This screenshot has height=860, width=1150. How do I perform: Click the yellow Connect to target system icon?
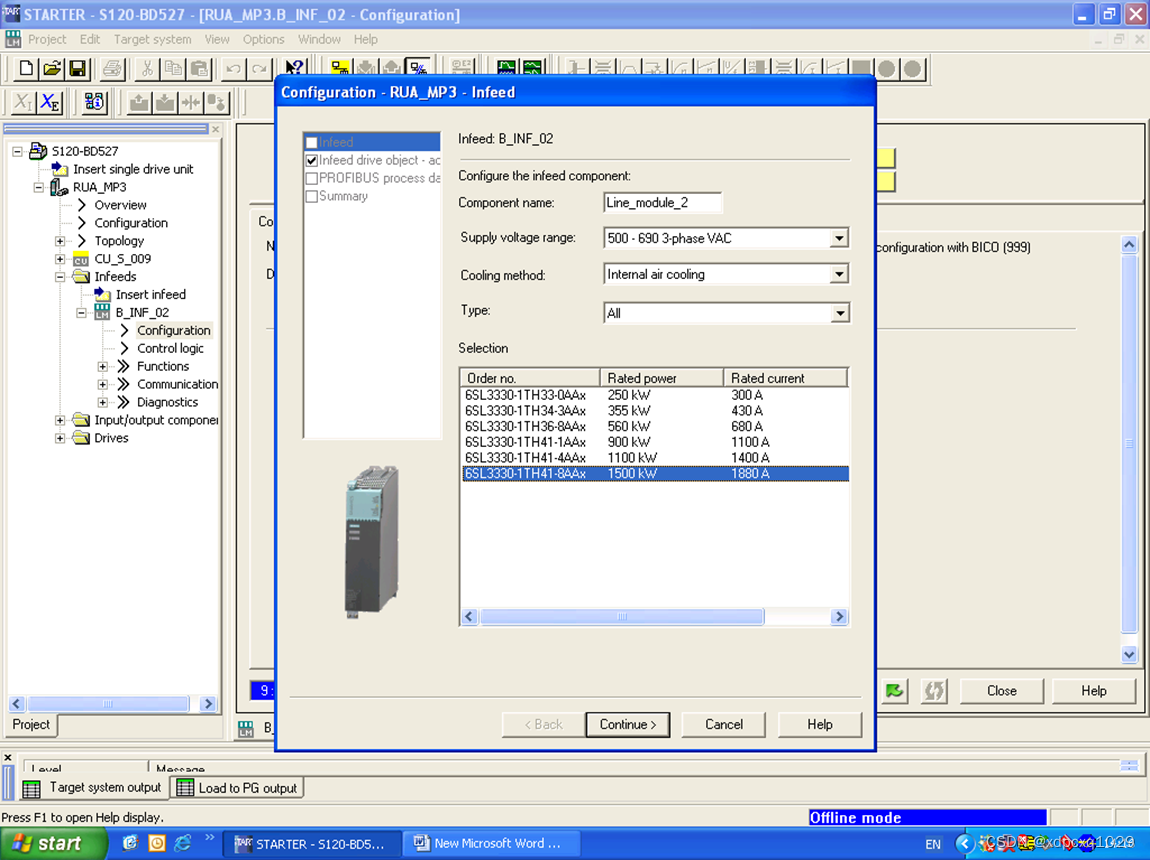(x=340, y=68)
